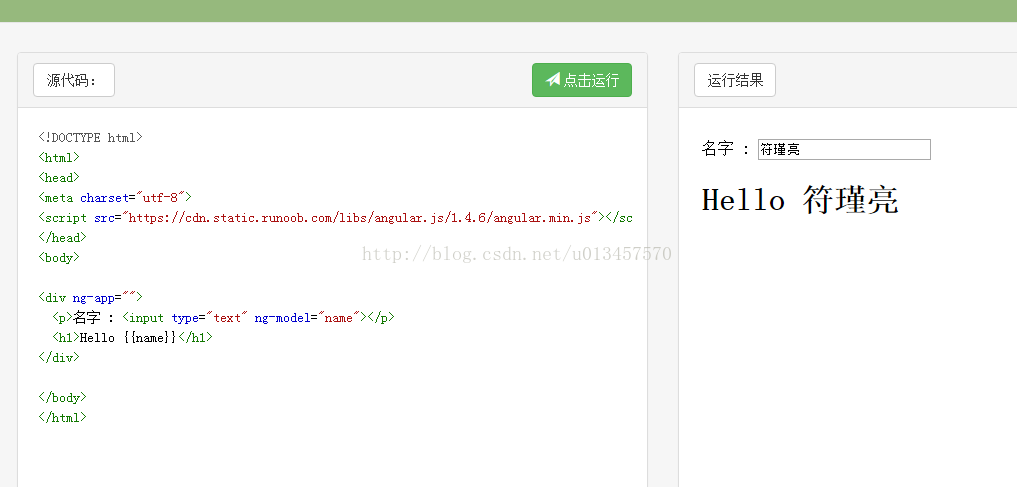Click the closing </body> tag line
Image resolution: width=1017 pixels, height=487 pixels.
pos(62,398)
